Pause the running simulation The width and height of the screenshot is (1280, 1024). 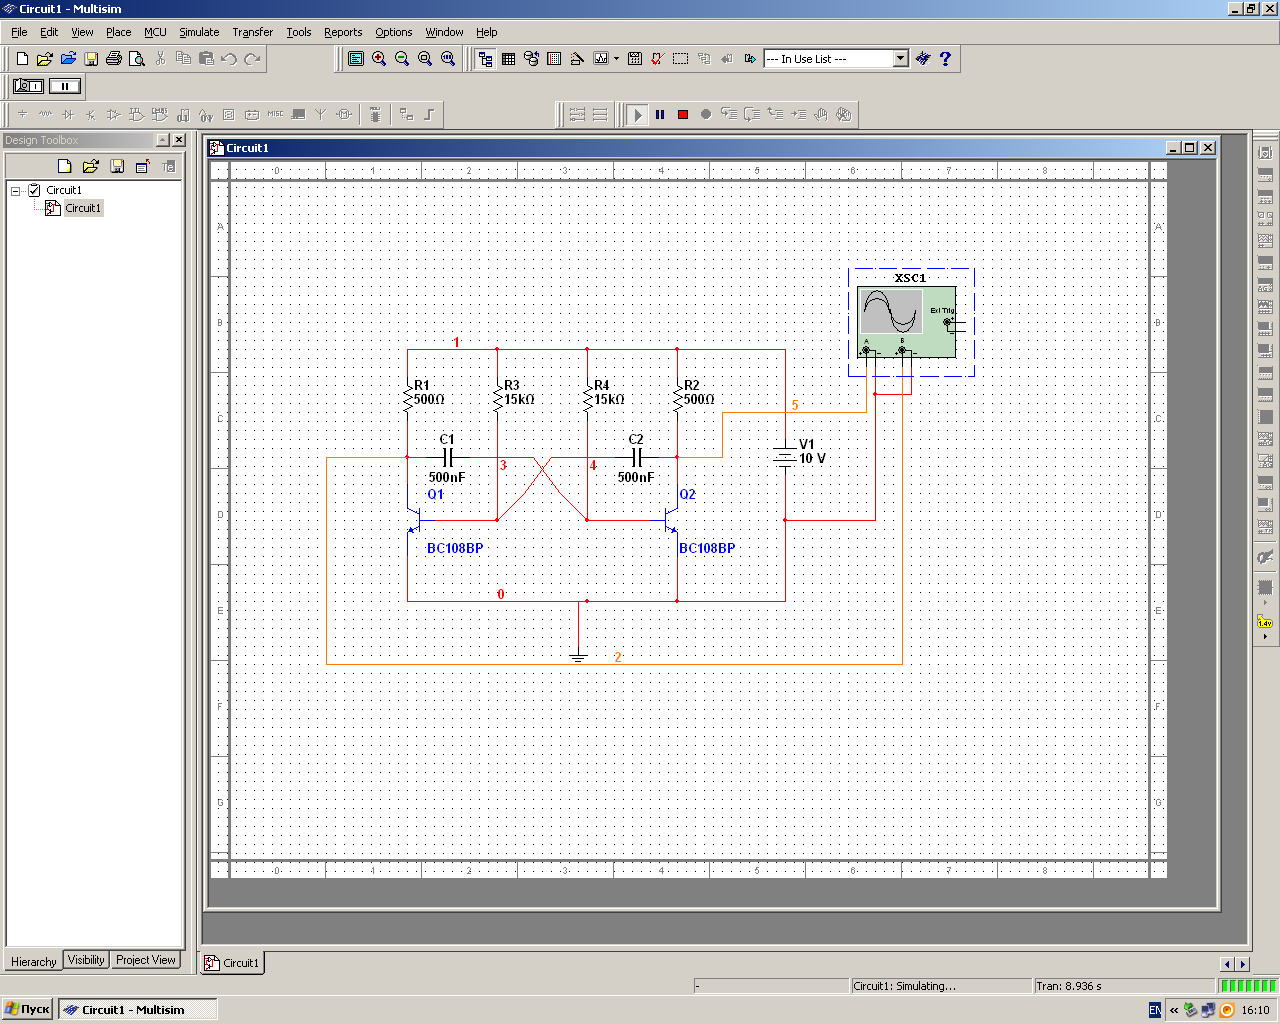tap(660, 115)
